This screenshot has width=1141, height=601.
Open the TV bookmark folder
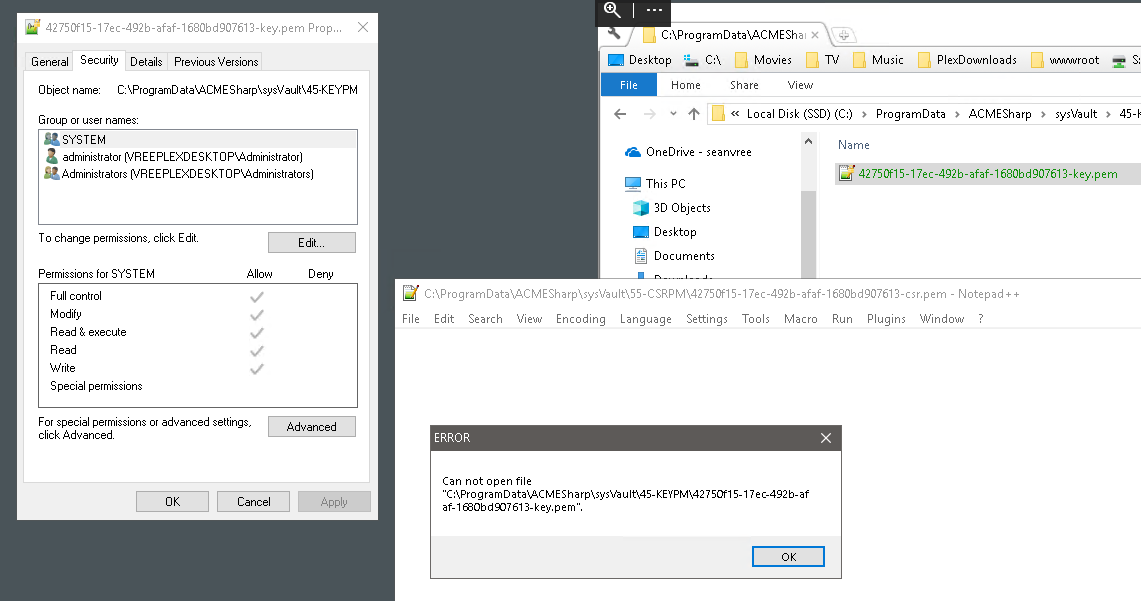[823, 60]
